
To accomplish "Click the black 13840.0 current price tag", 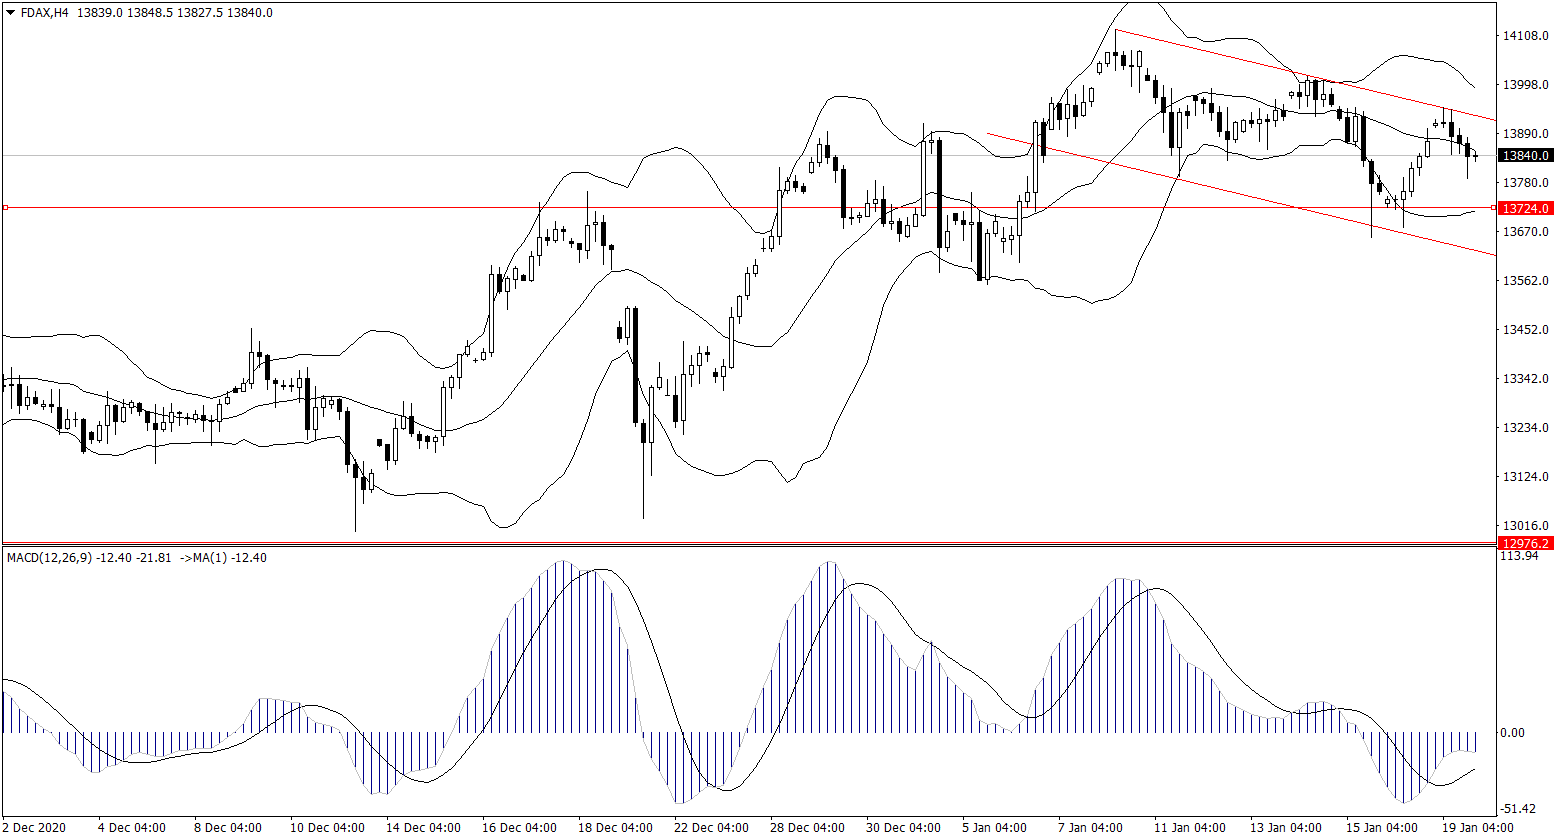I will coord(1526,156).
